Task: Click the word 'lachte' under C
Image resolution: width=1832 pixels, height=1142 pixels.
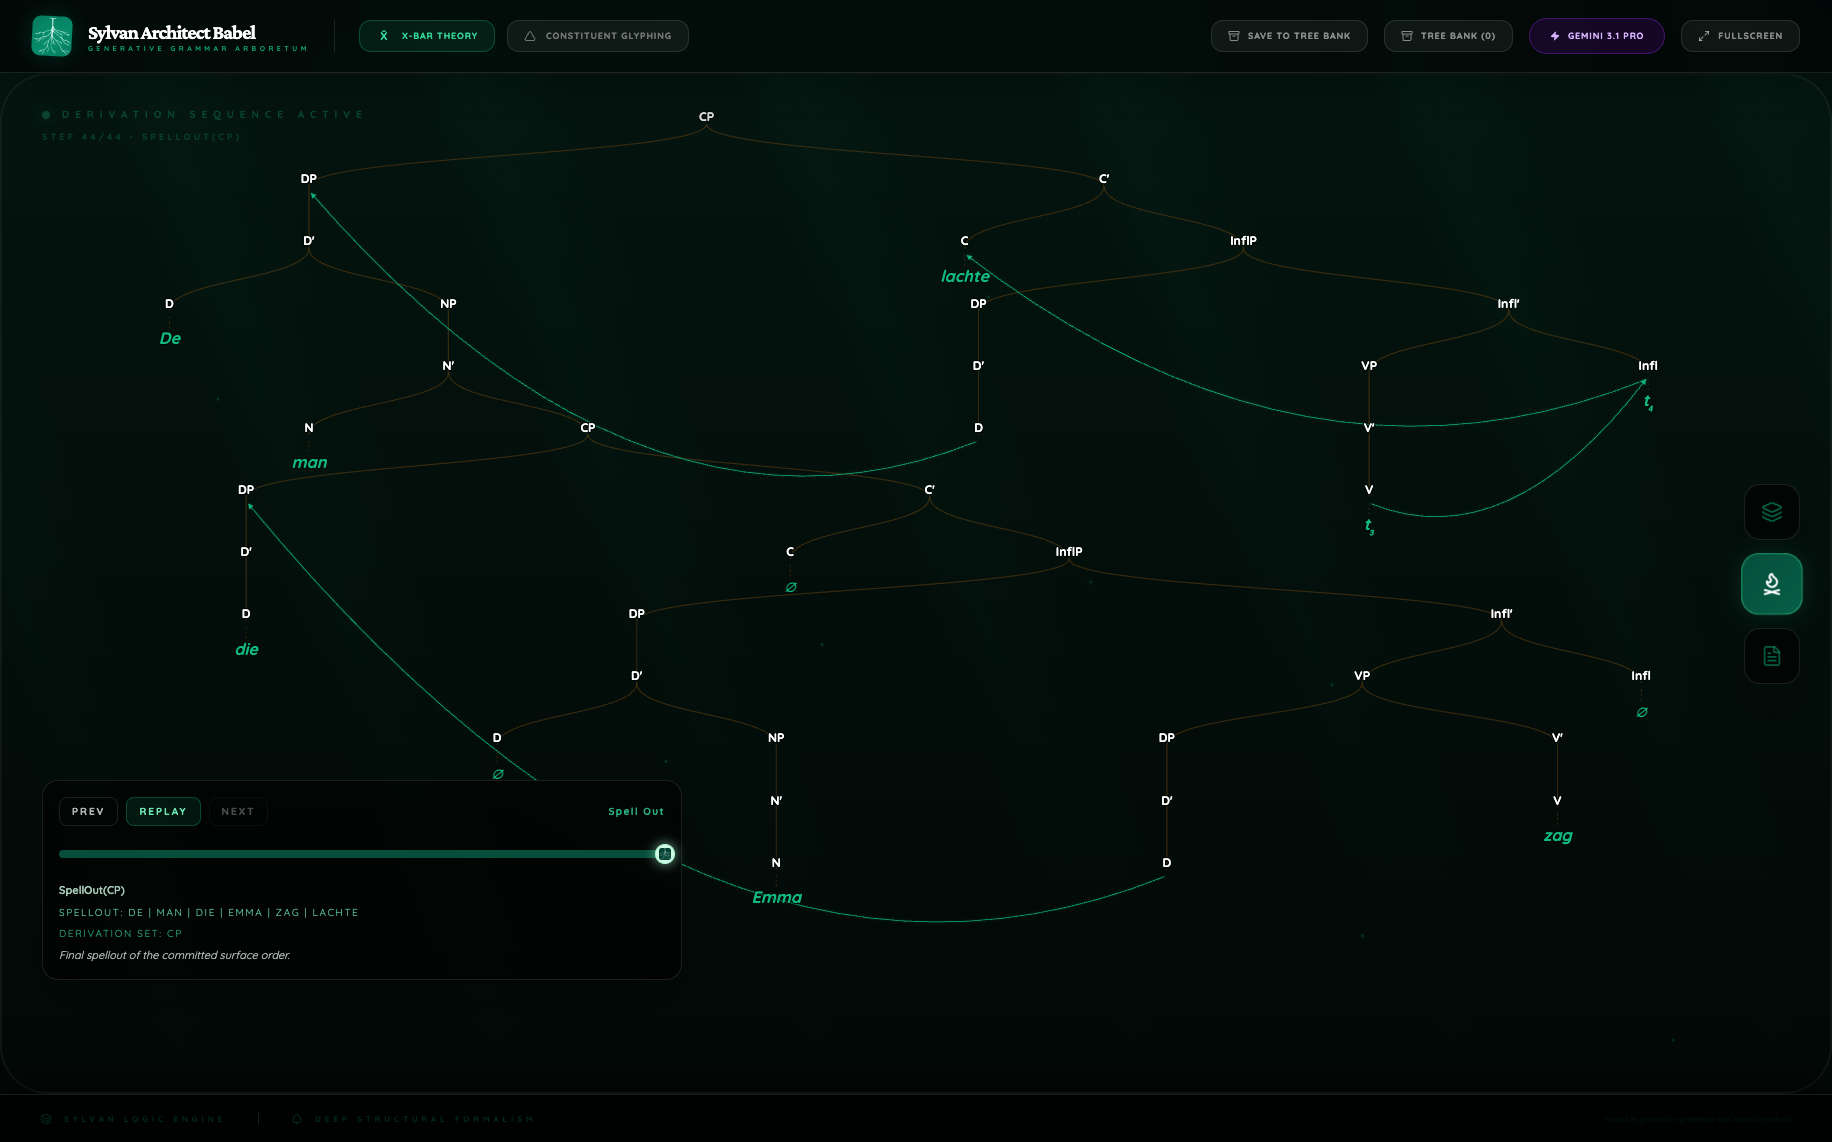Action: (x=965, y=277)
